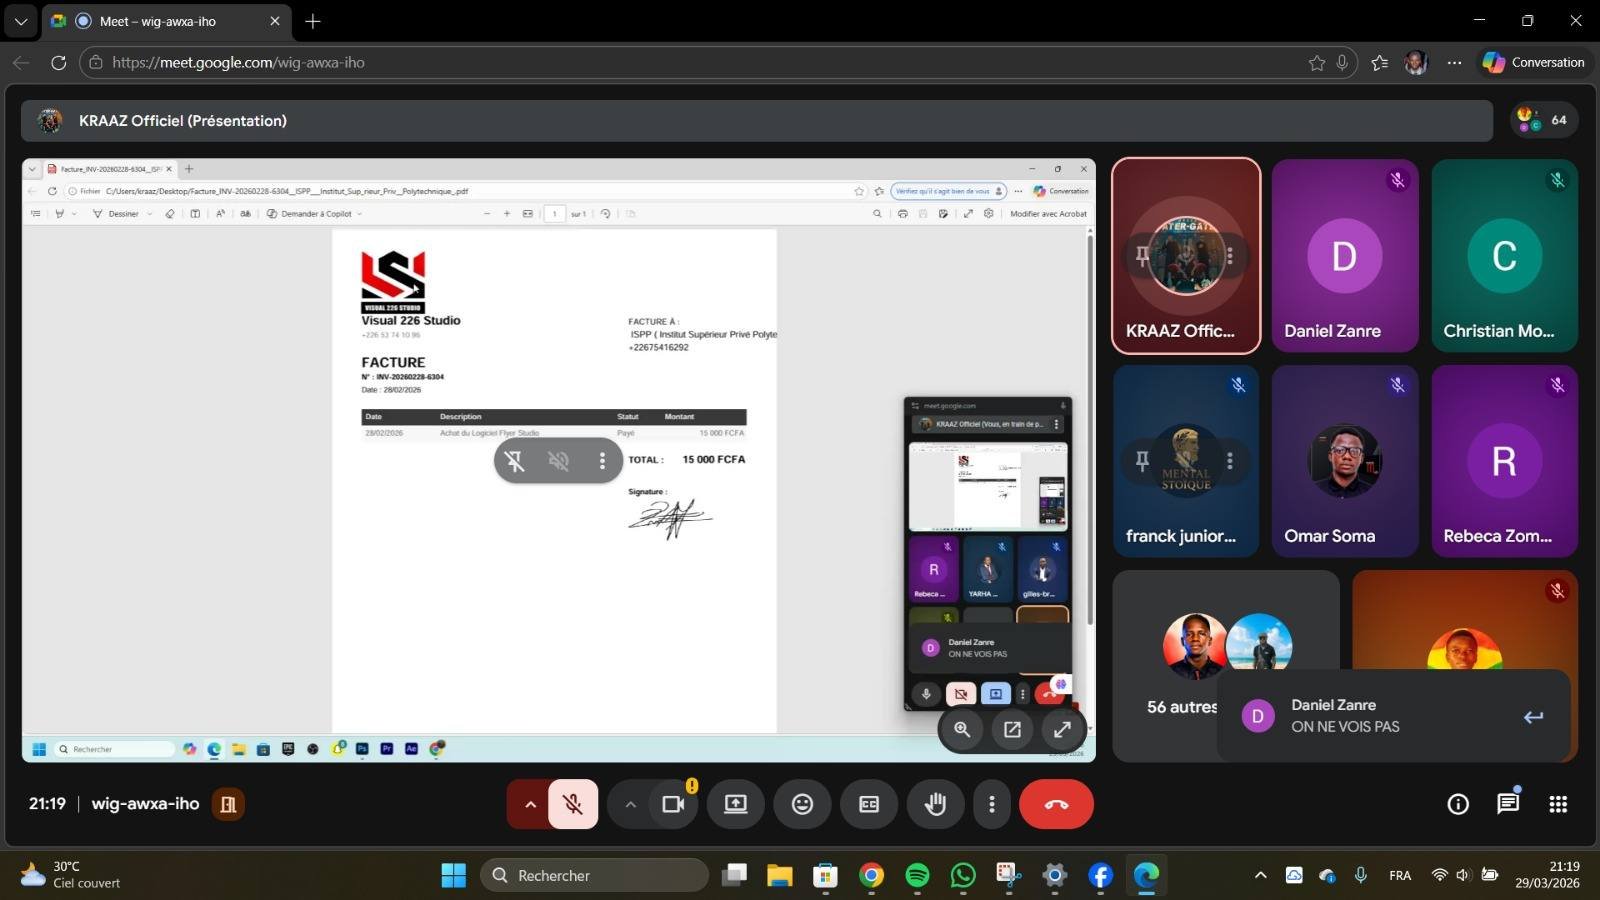Open options for franck junior tile
Viewport: 1600px width, 900px height.
[1230, 461]
